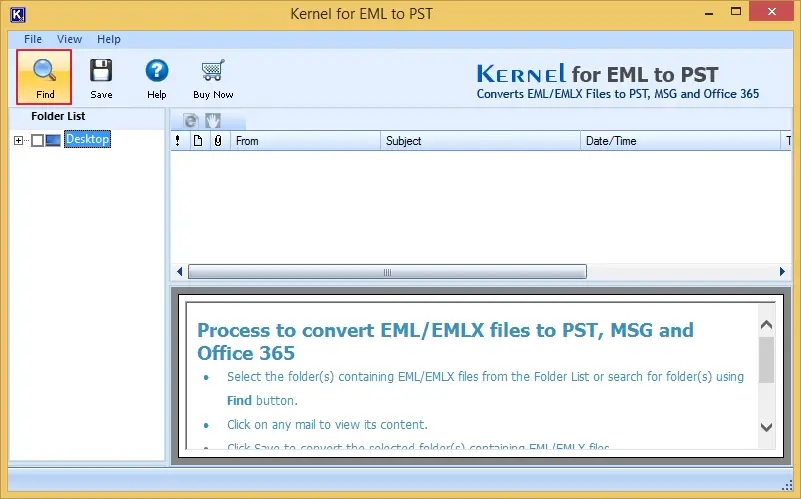Select the Desktop folder label

[87, 139]
